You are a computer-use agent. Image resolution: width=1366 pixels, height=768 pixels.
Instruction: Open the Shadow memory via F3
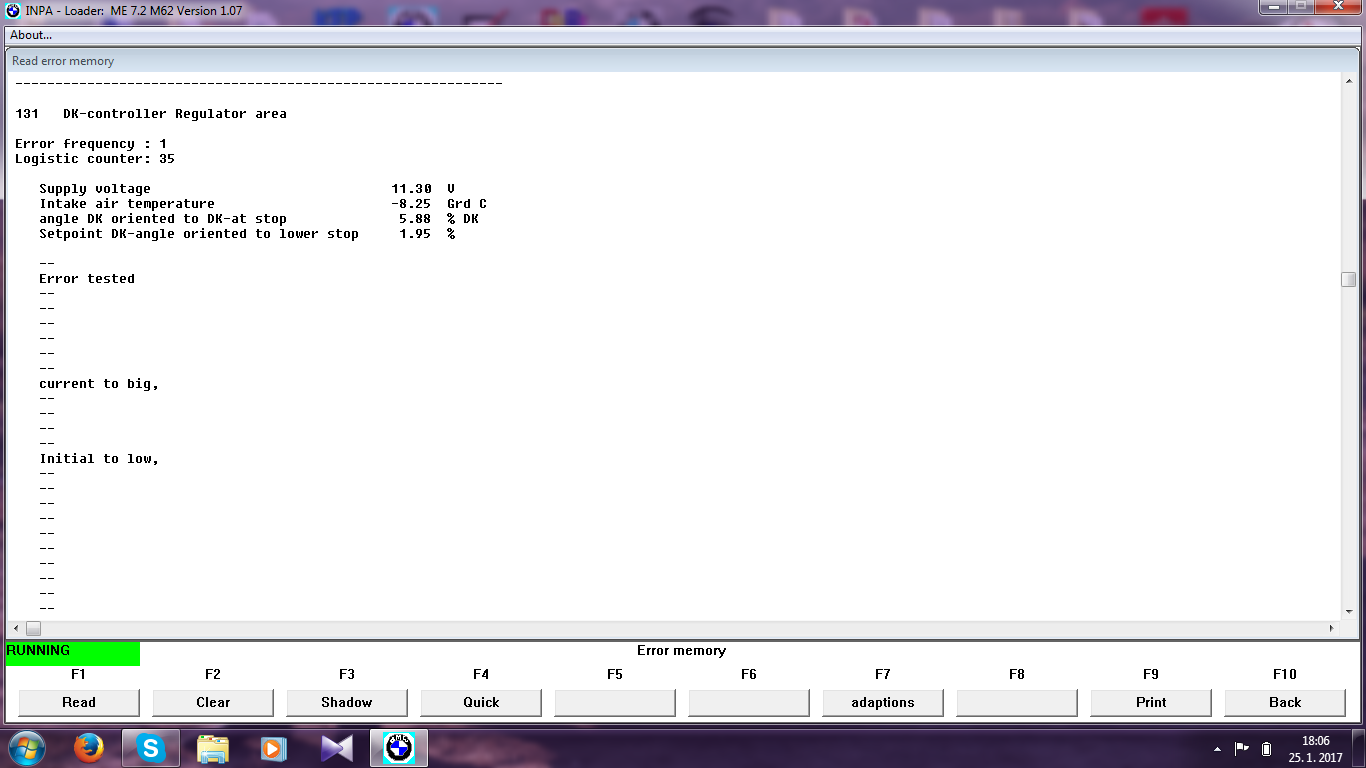pos(347,702)
